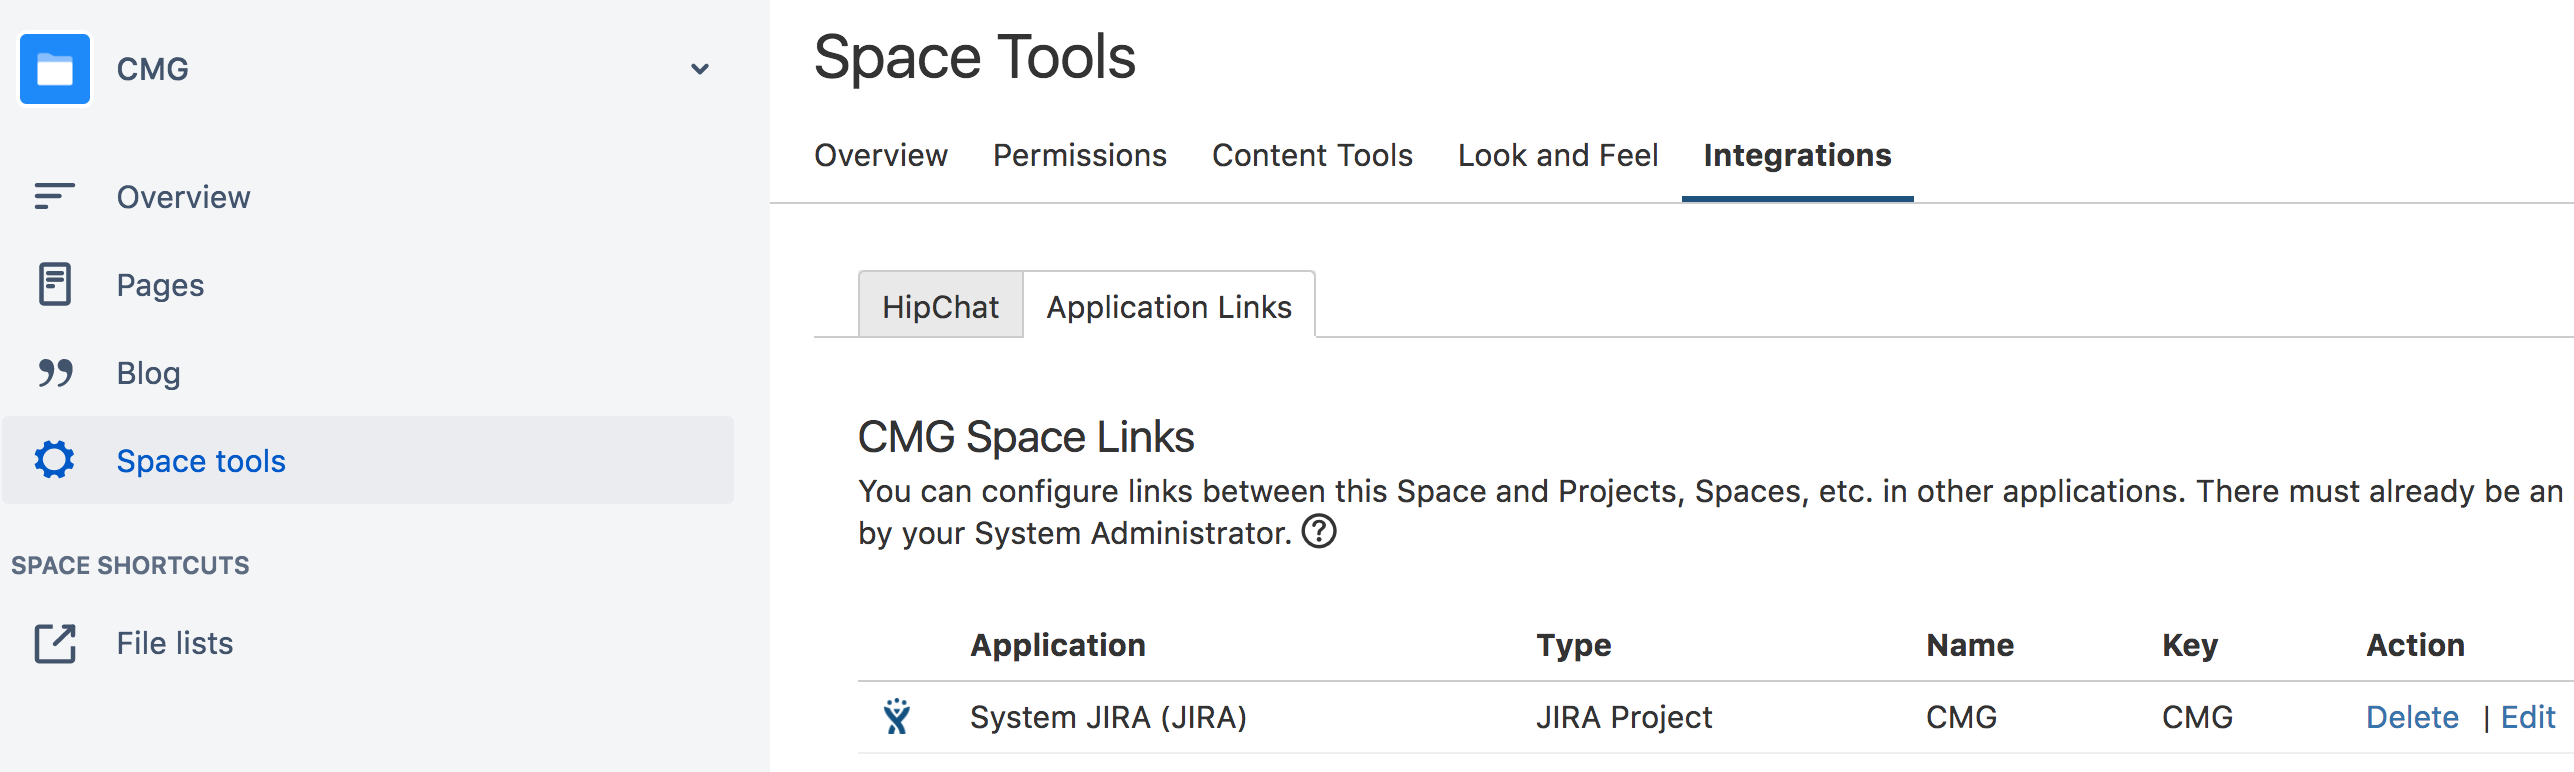Screen dimensions: 2574x772
Task: Click the Name column header
Action: pyautogui.click(x=1970, y=645)
